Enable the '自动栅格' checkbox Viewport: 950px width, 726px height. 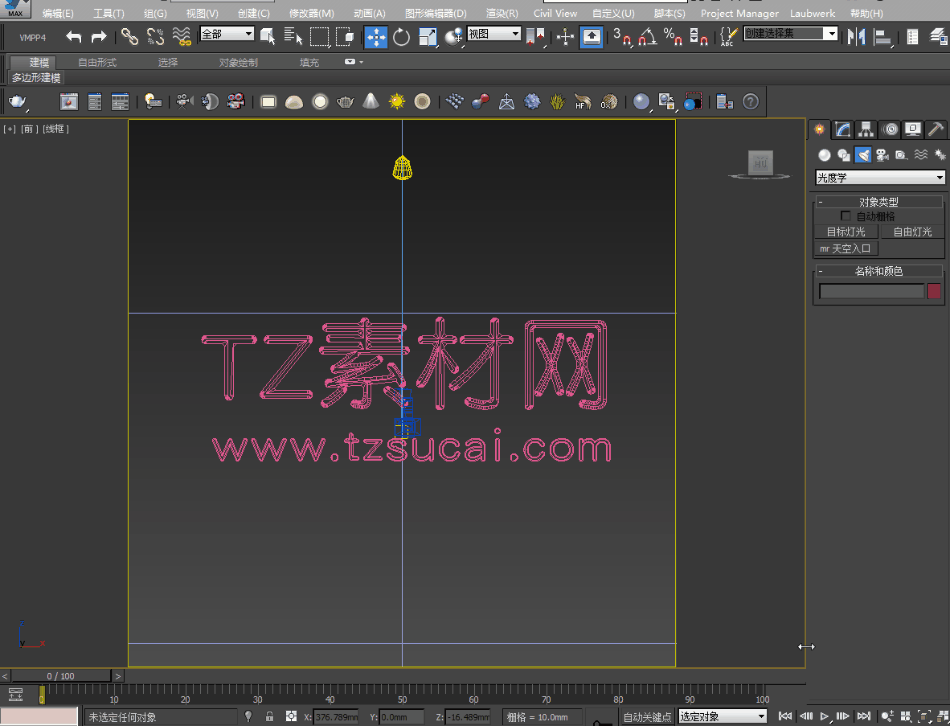tap(846, 216)
